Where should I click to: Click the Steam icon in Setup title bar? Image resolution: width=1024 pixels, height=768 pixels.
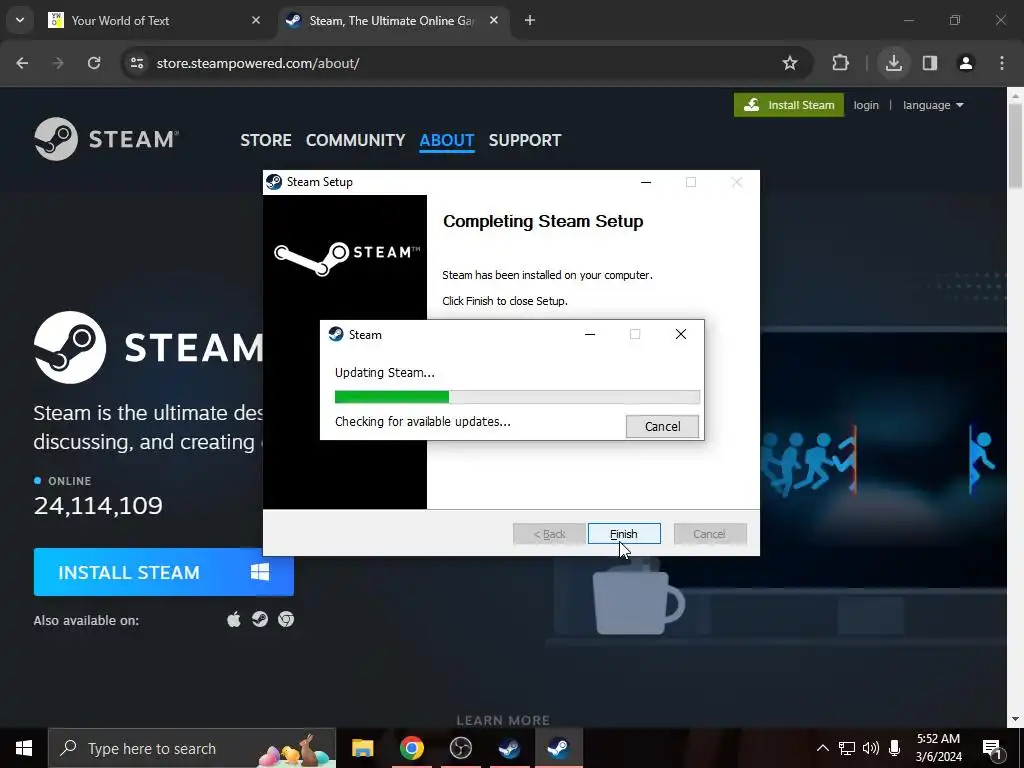pos(274,182)
